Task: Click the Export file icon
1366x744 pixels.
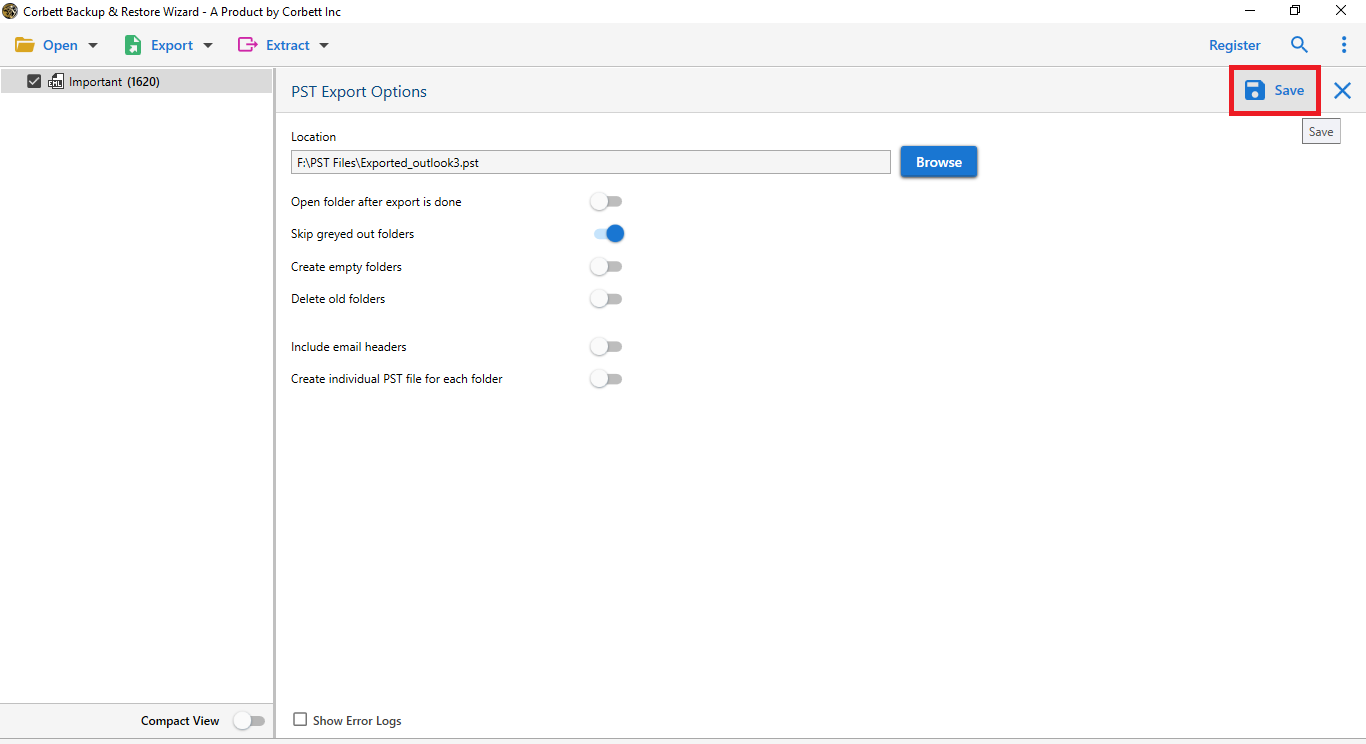Action: click(x=133, y=45)
